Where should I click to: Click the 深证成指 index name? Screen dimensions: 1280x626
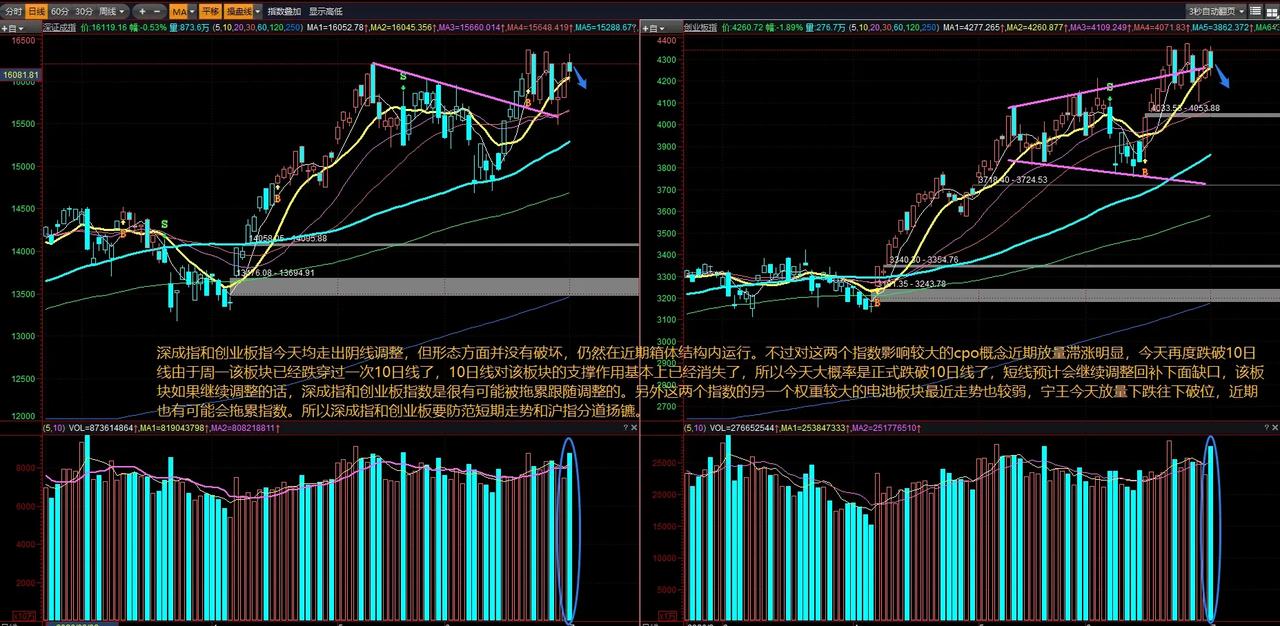point(59,27)
